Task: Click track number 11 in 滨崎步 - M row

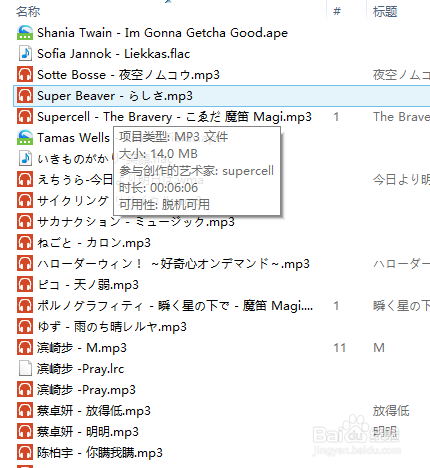Action: (340, 348)
